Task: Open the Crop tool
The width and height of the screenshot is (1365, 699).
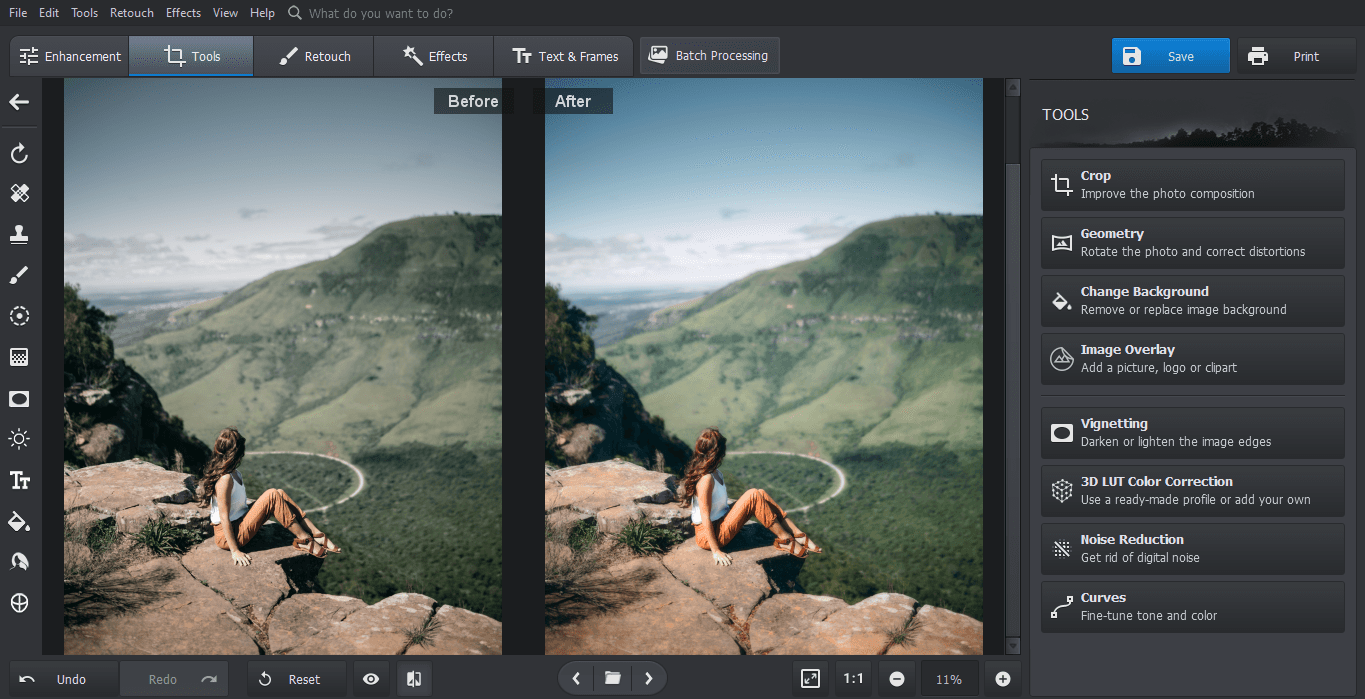Action: [x=1193, y=185]
